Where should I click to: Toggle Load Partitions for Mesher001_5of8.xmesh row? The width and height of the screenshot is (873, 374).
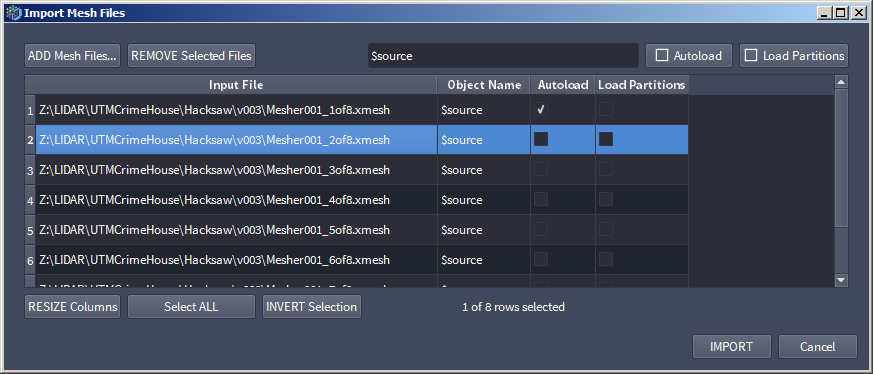606,229
